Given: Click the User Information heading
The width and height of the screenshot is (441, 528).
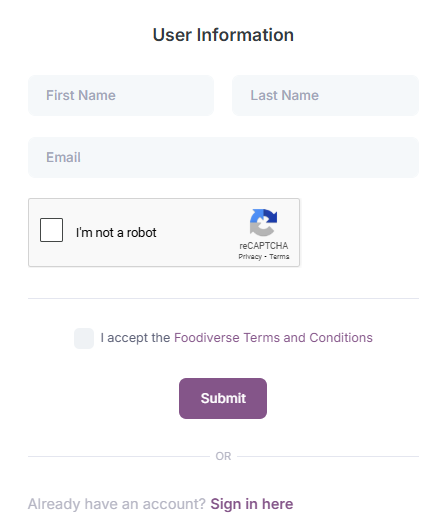Looking at the screenshot, I should pyautogui.click(x=223, y=35).
